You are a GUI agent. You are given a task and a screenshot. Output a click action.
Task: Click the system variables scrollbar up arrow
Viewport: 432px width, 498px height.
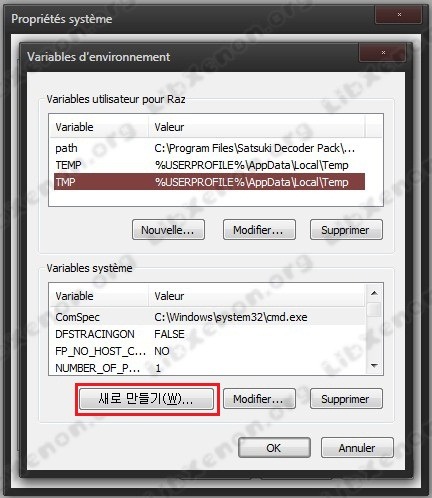pos(374,293)
